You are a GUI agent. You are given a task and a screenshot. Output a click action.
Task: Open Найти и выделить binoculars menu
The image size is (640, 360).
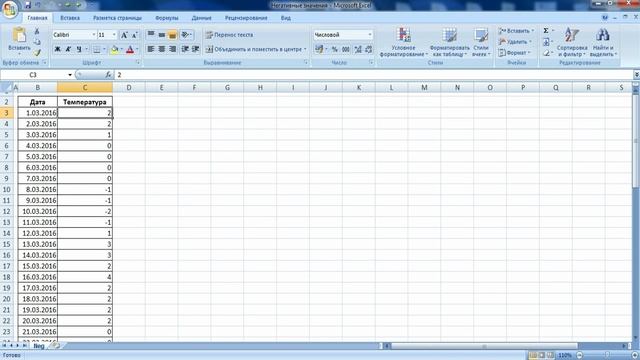point(603,42)
